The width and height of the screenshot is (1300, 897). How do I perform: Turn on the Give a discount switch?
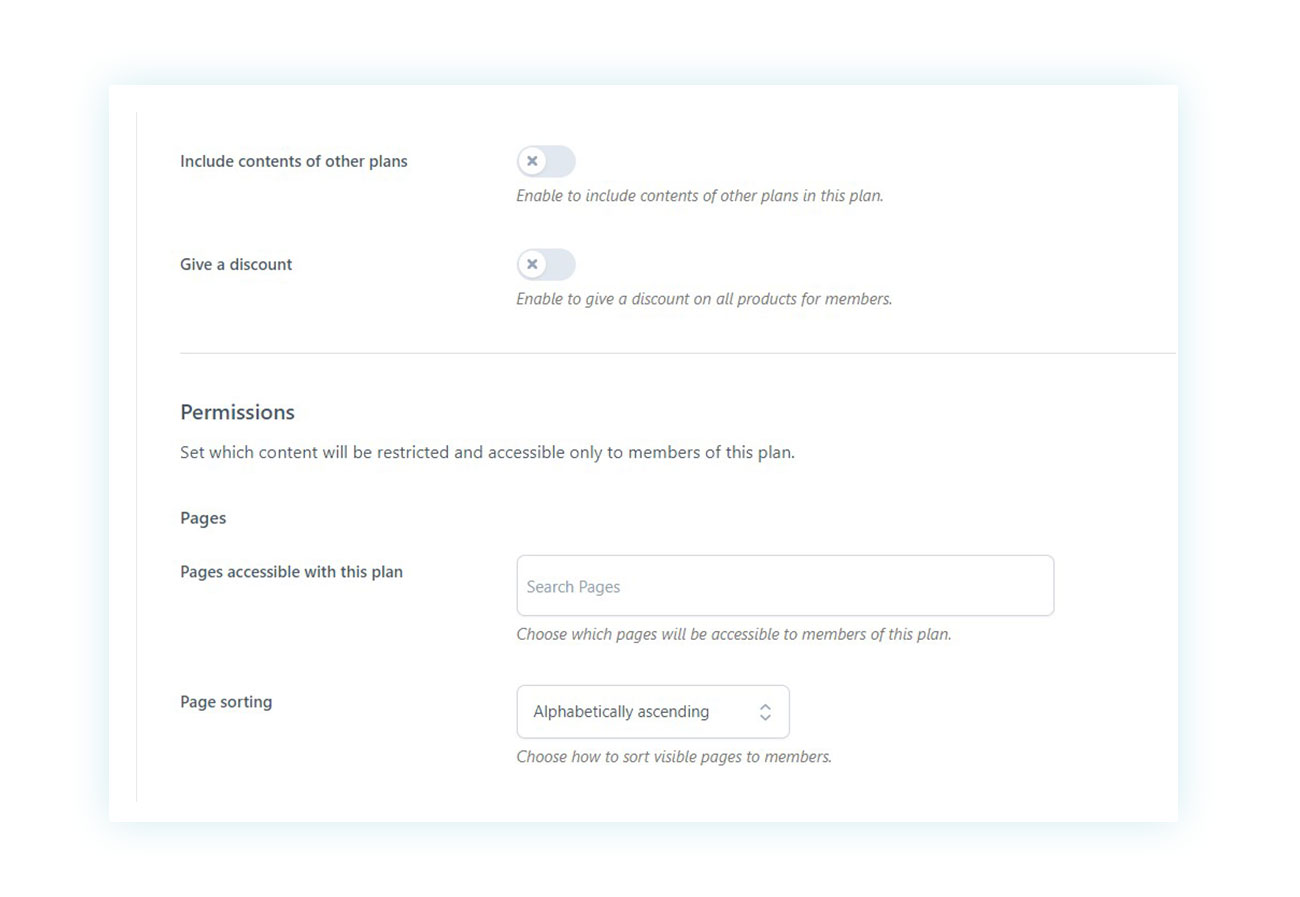(x=546, y=264)
